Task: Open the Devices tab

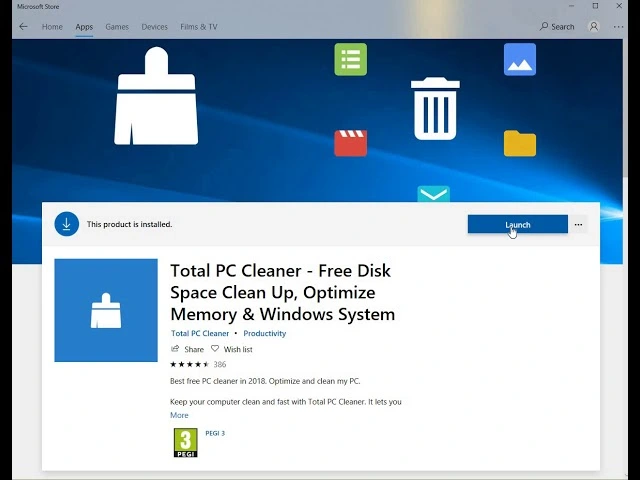Action: point(154,27)
